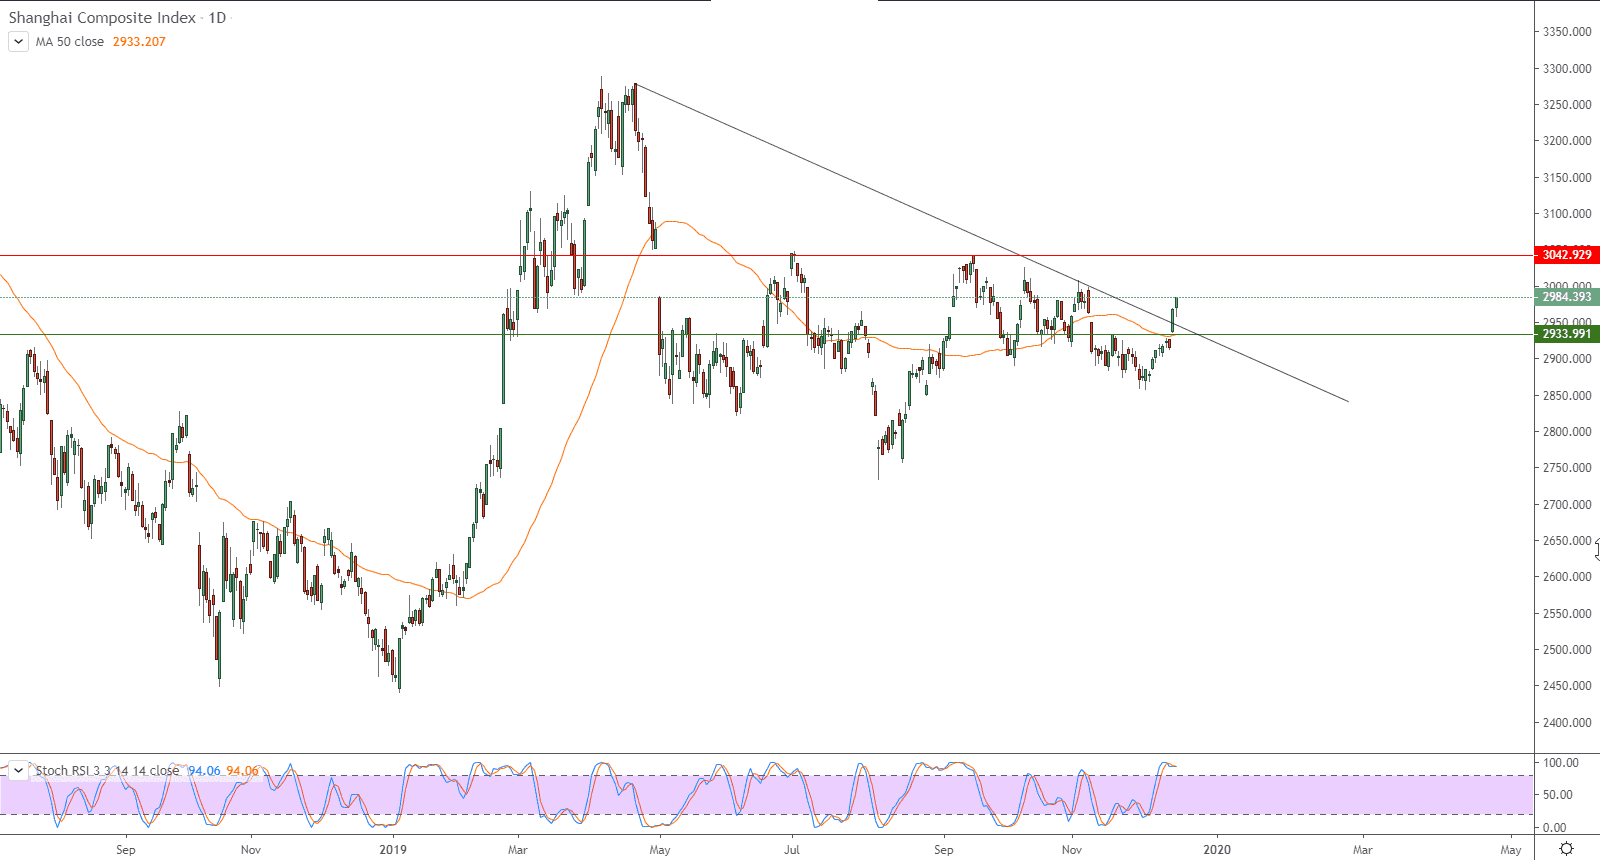Select the Stoch RSI 3 3 14 14 label
The height and width of the screenshot is (860, 1600).
tap(107, 771)
